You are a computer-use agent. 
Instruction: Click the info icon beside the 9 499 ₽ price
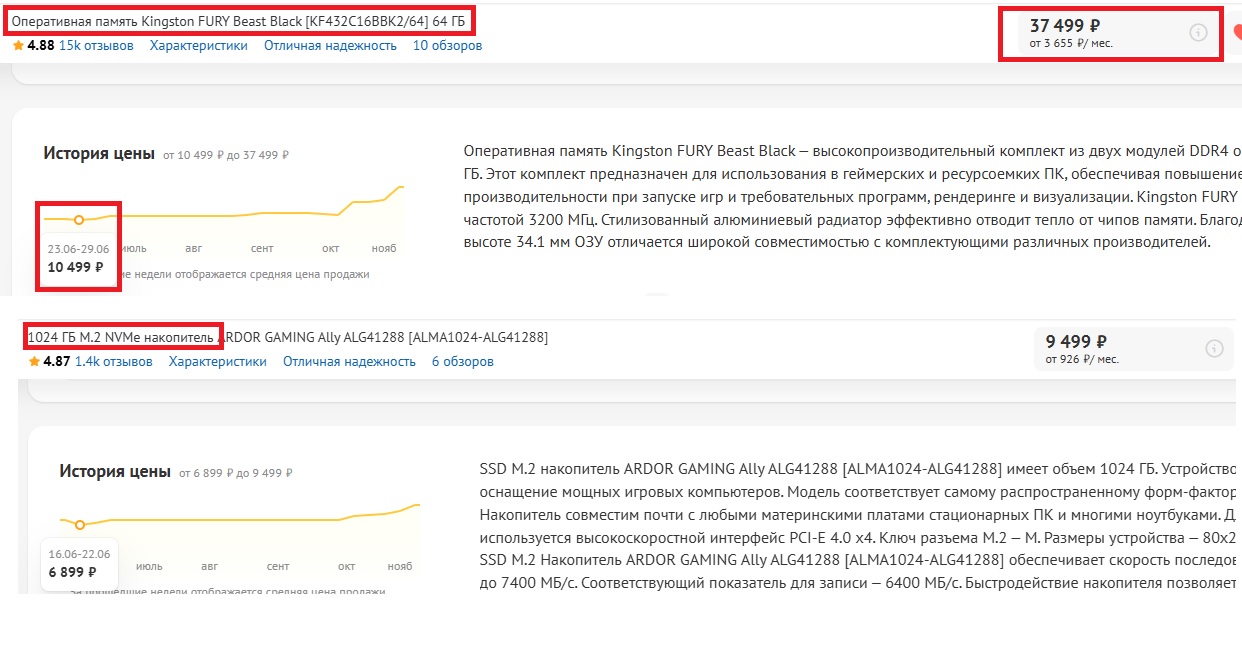coord(1214,348)
